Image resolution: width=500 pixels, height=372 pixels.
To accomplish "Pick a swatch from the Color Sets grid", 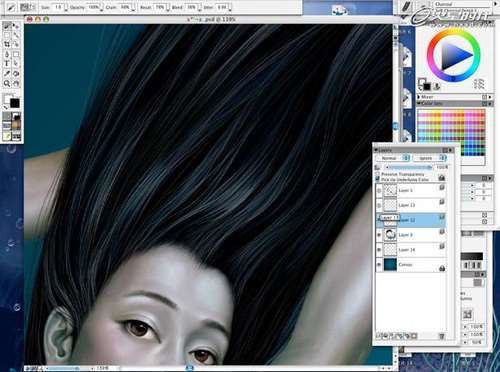I will pos(451,133).
